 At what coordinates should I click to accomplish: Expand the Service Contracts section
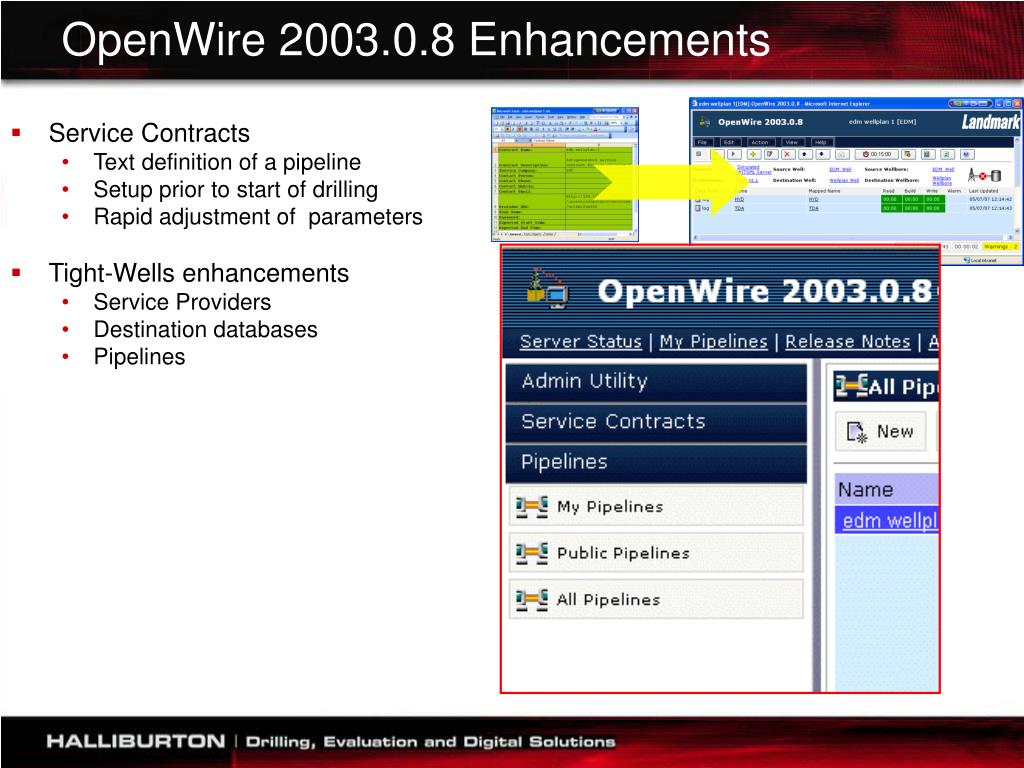656,422
